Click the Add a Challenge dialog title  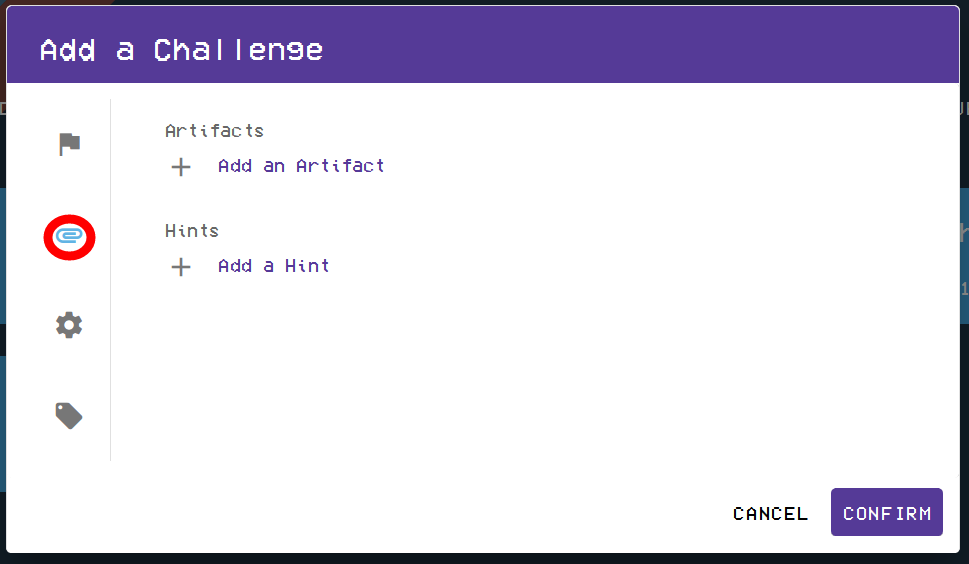click(x=181, y=50)
